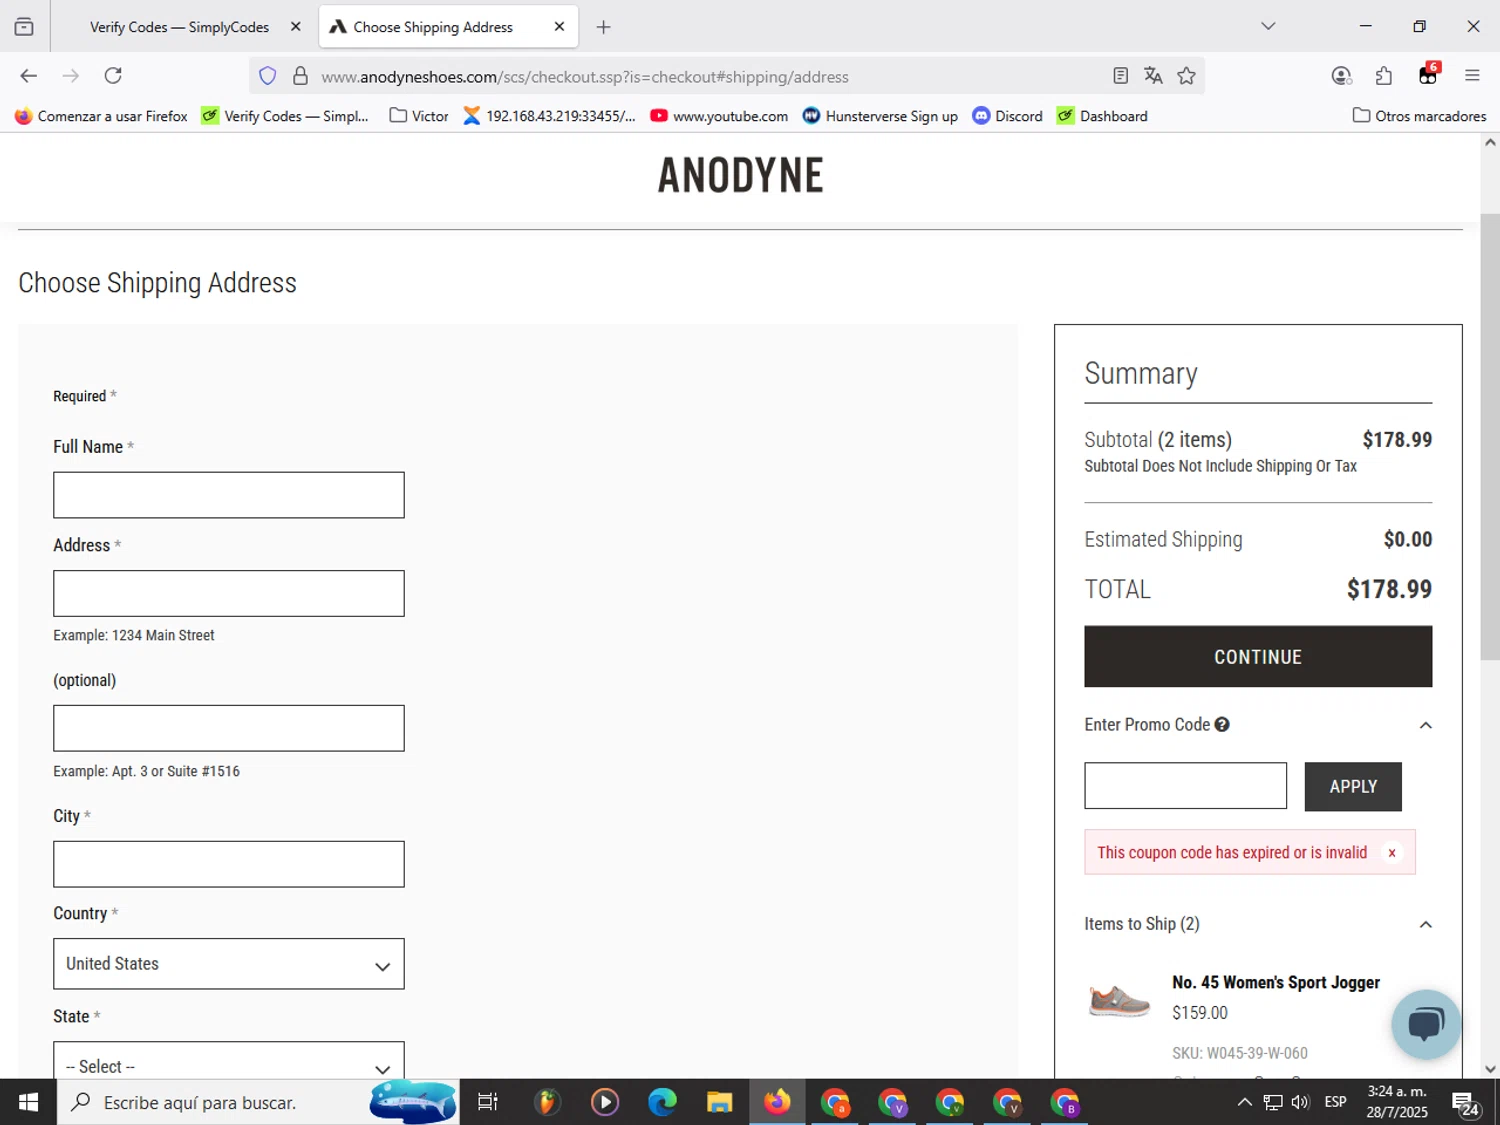
Task: Click the APPLY promo code button
Action: [x=1353, y=787]
